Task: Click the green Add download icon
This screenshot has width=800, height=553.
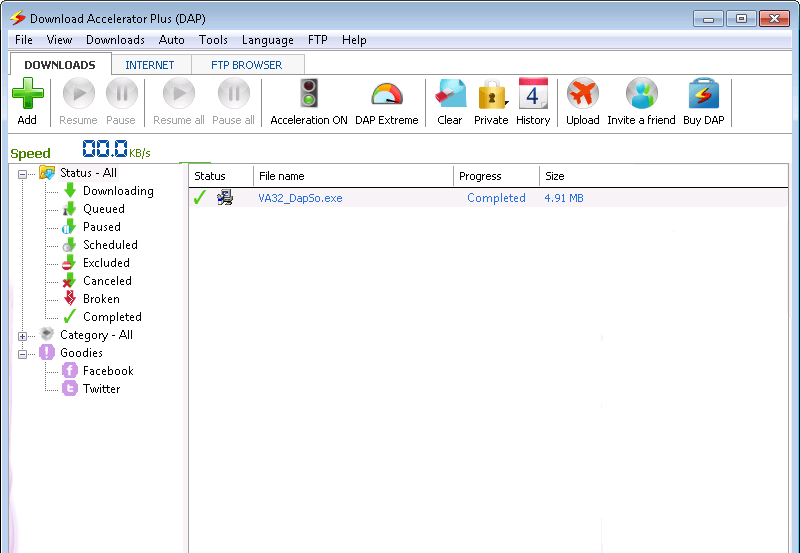Action: point(27,96)
